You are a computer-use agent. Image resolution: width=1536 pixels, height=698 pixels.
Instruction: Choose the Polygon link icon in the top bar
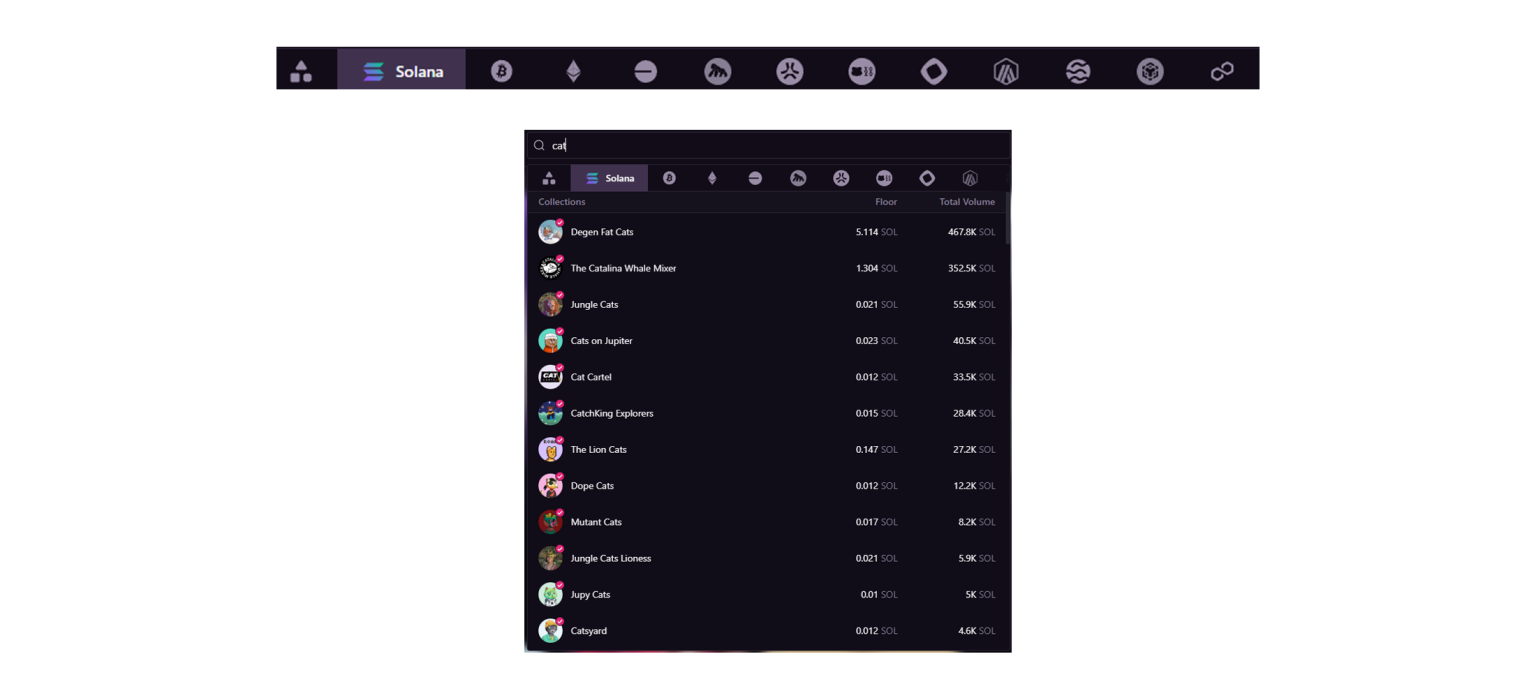coord(1221,71)
